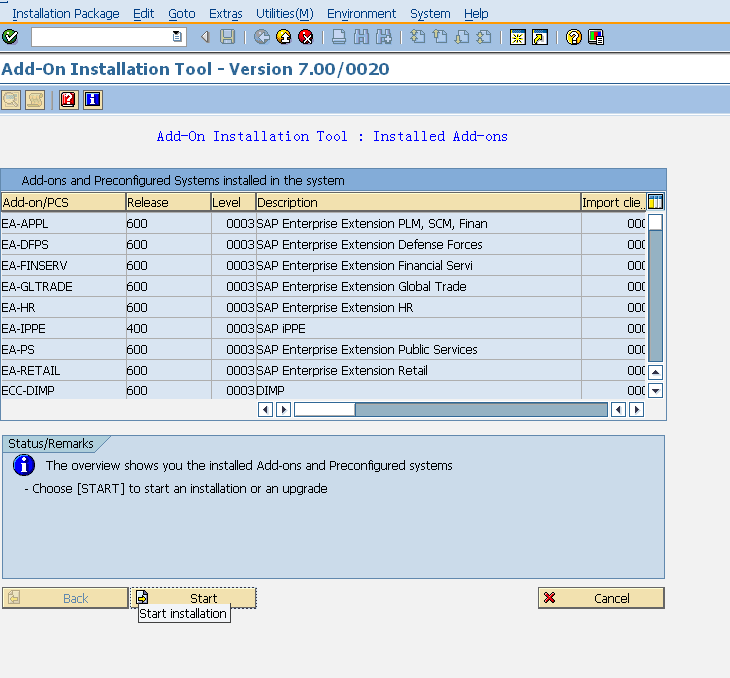Click the Find Next binoculars icon

point(384,37)
